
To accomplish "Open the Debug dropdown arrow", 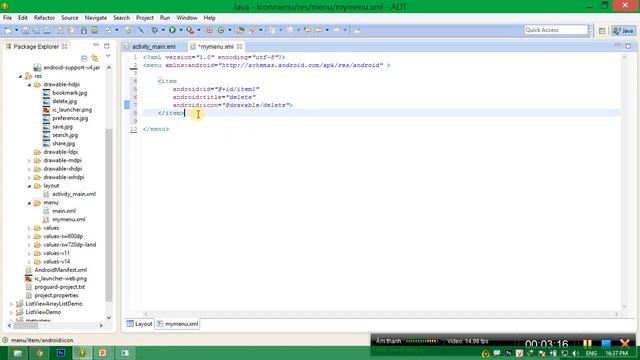I will [162, 30].
